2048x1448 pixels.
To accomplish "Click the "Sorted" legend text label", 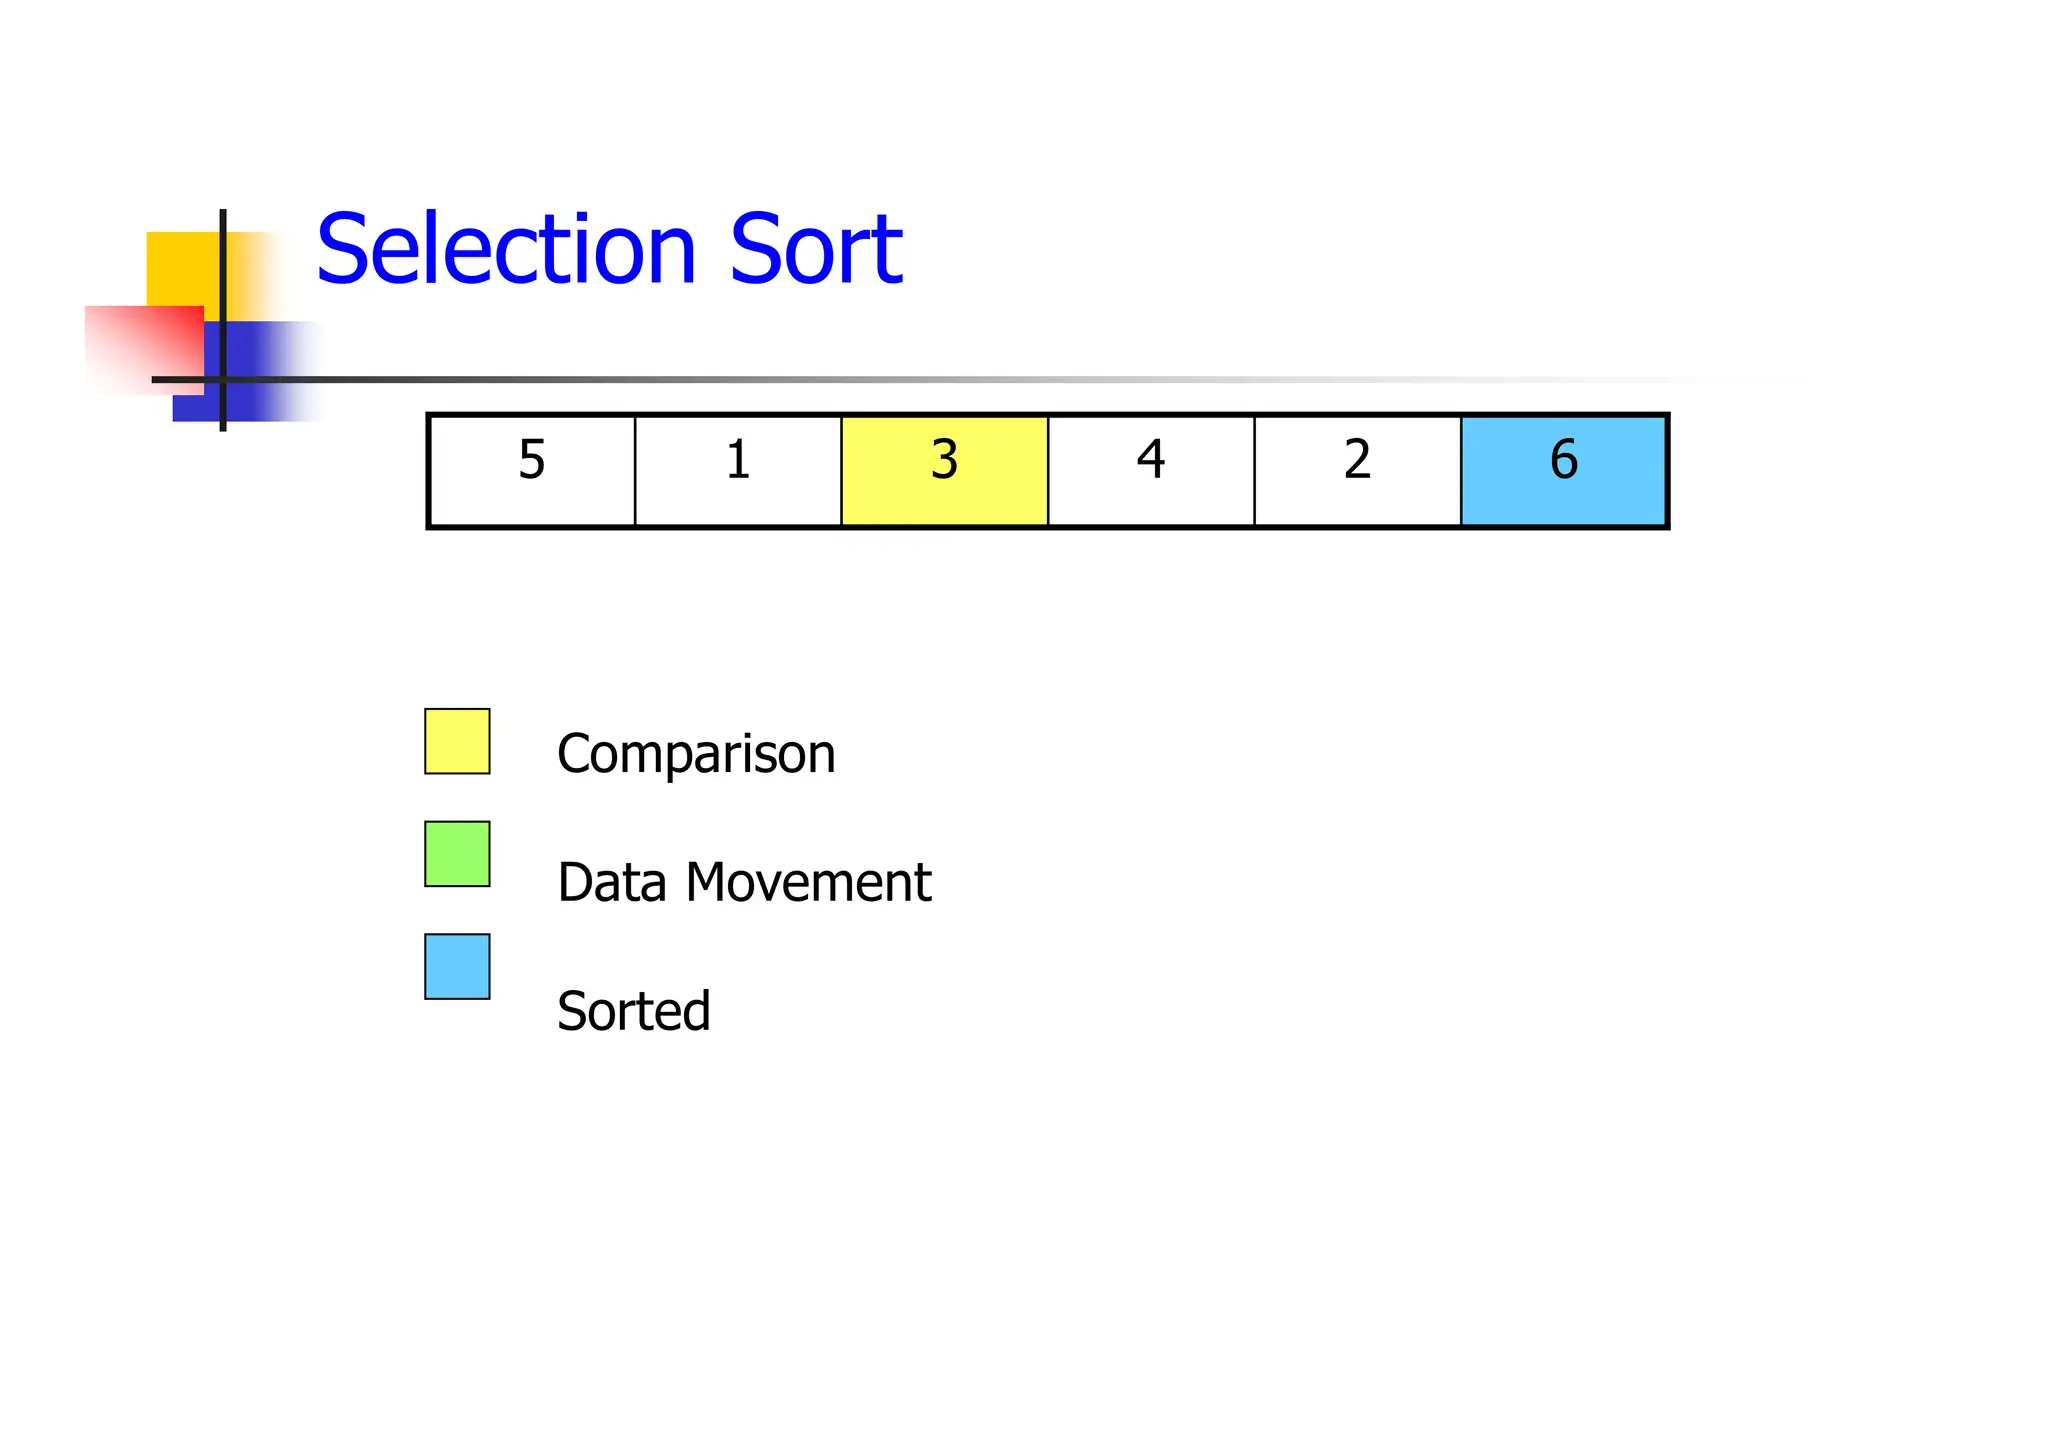I will click(634, 1011).
